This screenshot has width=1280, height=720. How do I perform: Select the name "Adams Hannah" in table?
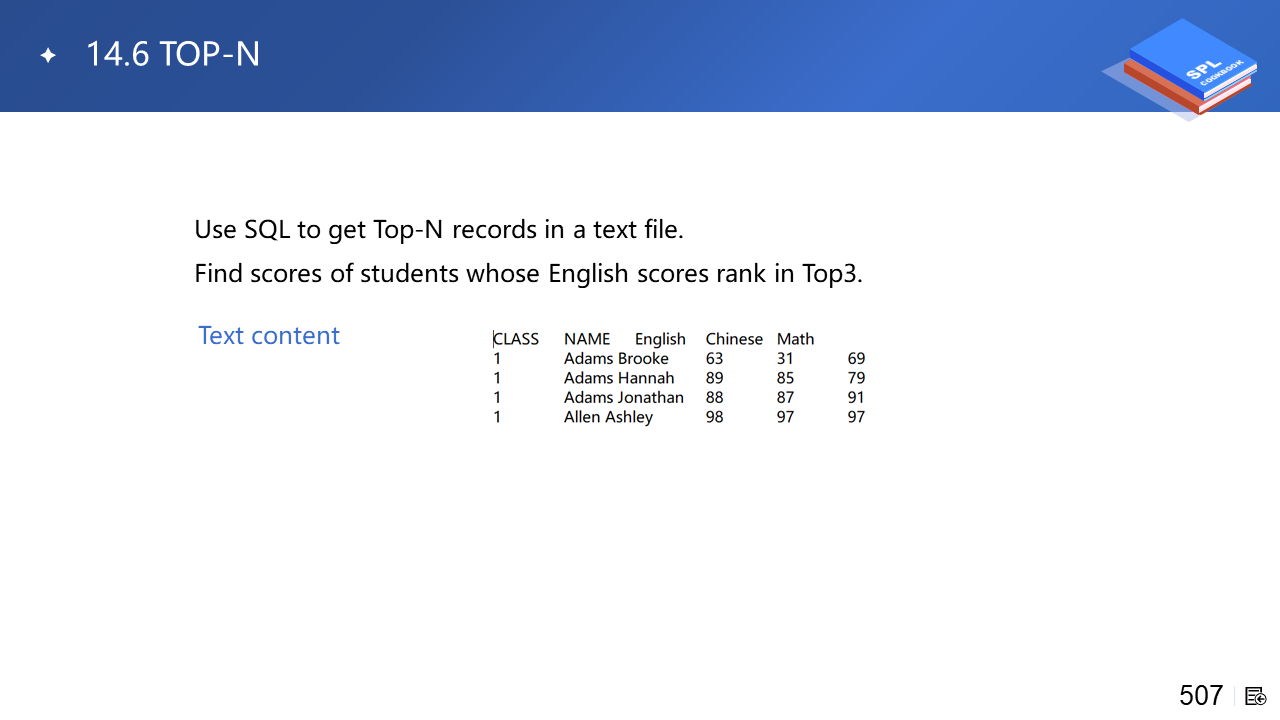(x=619, y=378)
